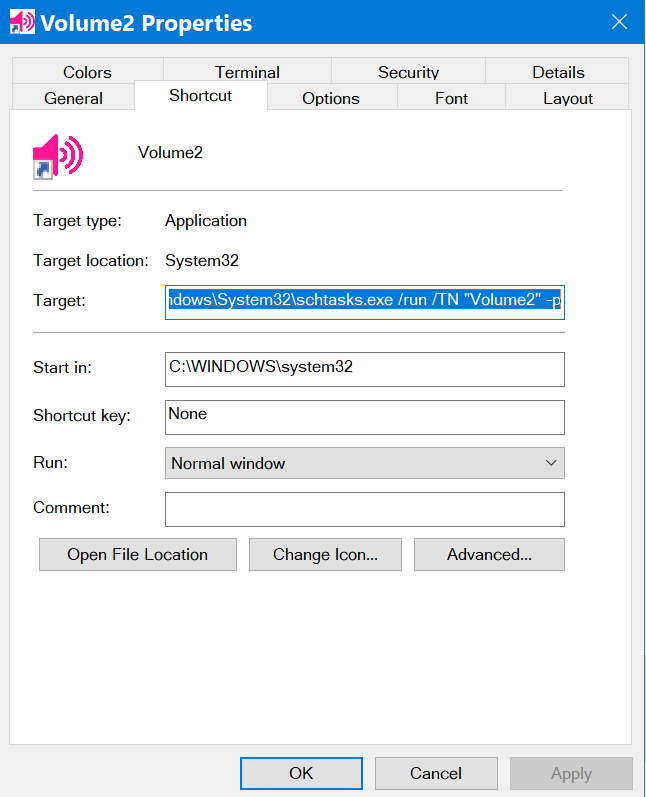The width and height of the screenshot is (646, 797).
Task: Switch to the General tab
Action: 73,98
